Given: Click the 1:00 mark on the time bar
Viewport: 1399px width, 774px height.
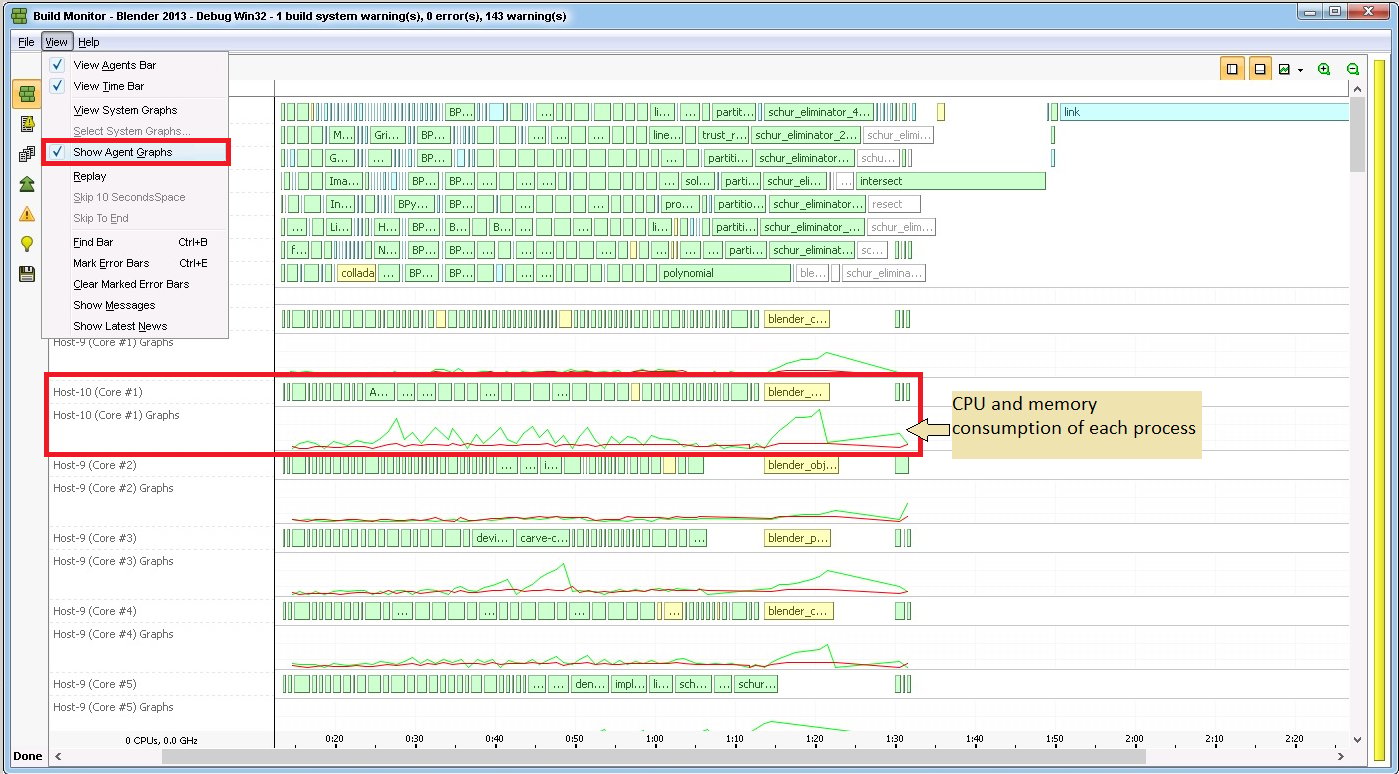Looking at the screenshot, I should coord(654,739).
